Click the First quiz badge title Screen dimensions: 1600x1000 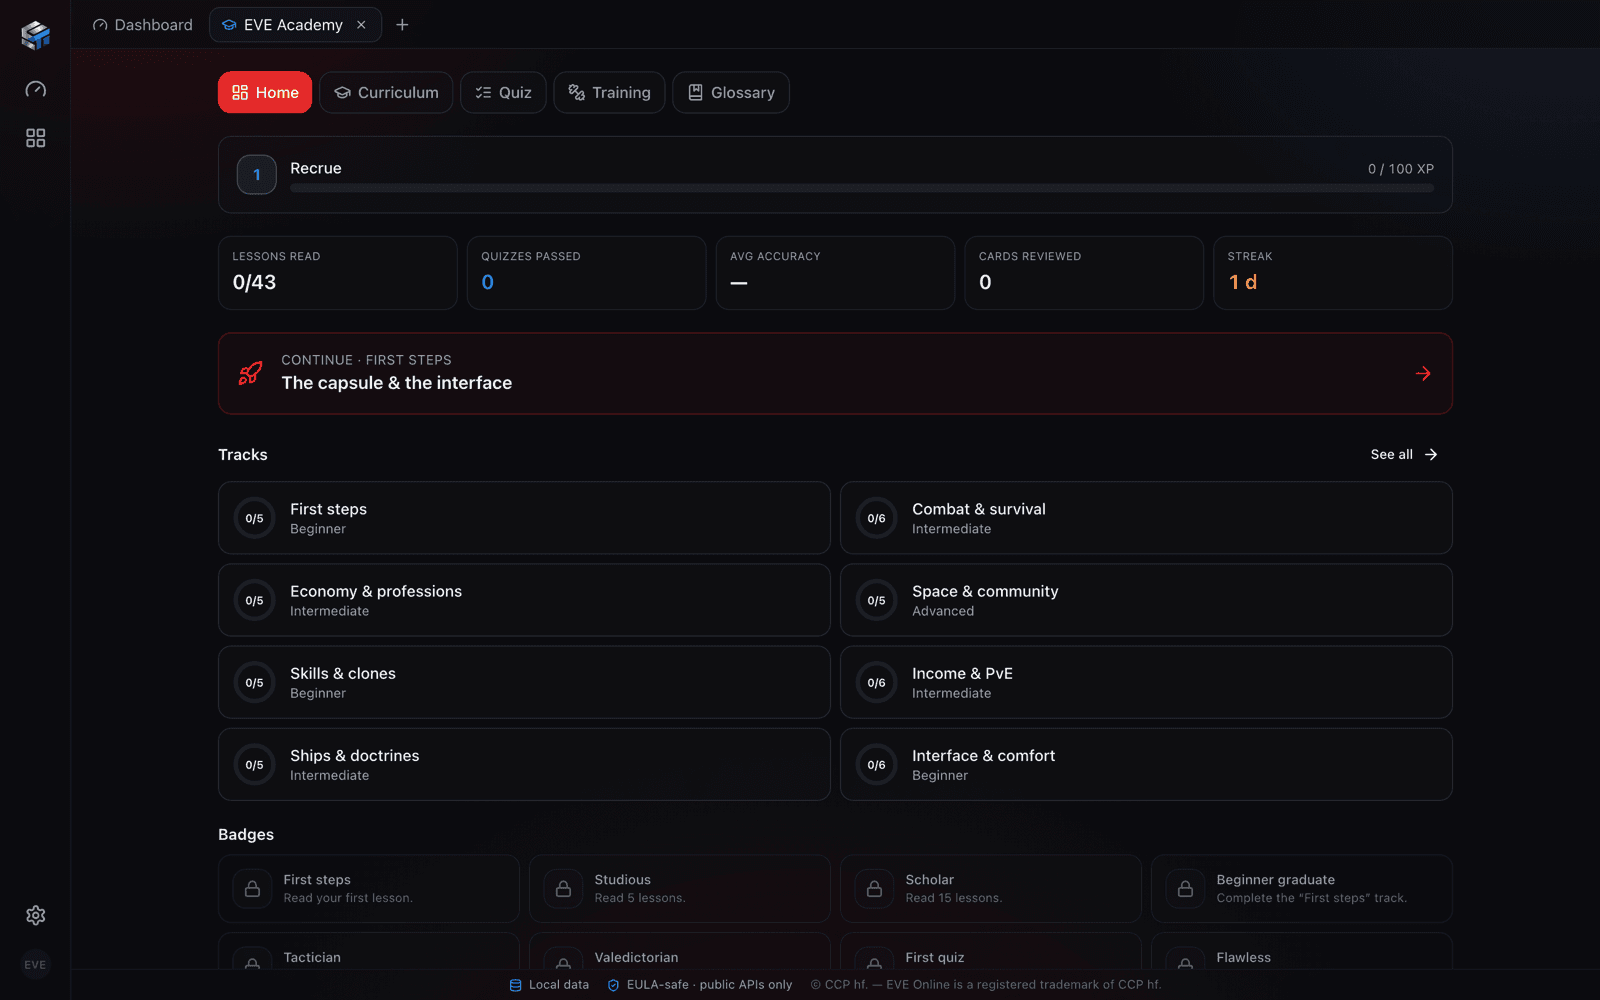(935, 957)
